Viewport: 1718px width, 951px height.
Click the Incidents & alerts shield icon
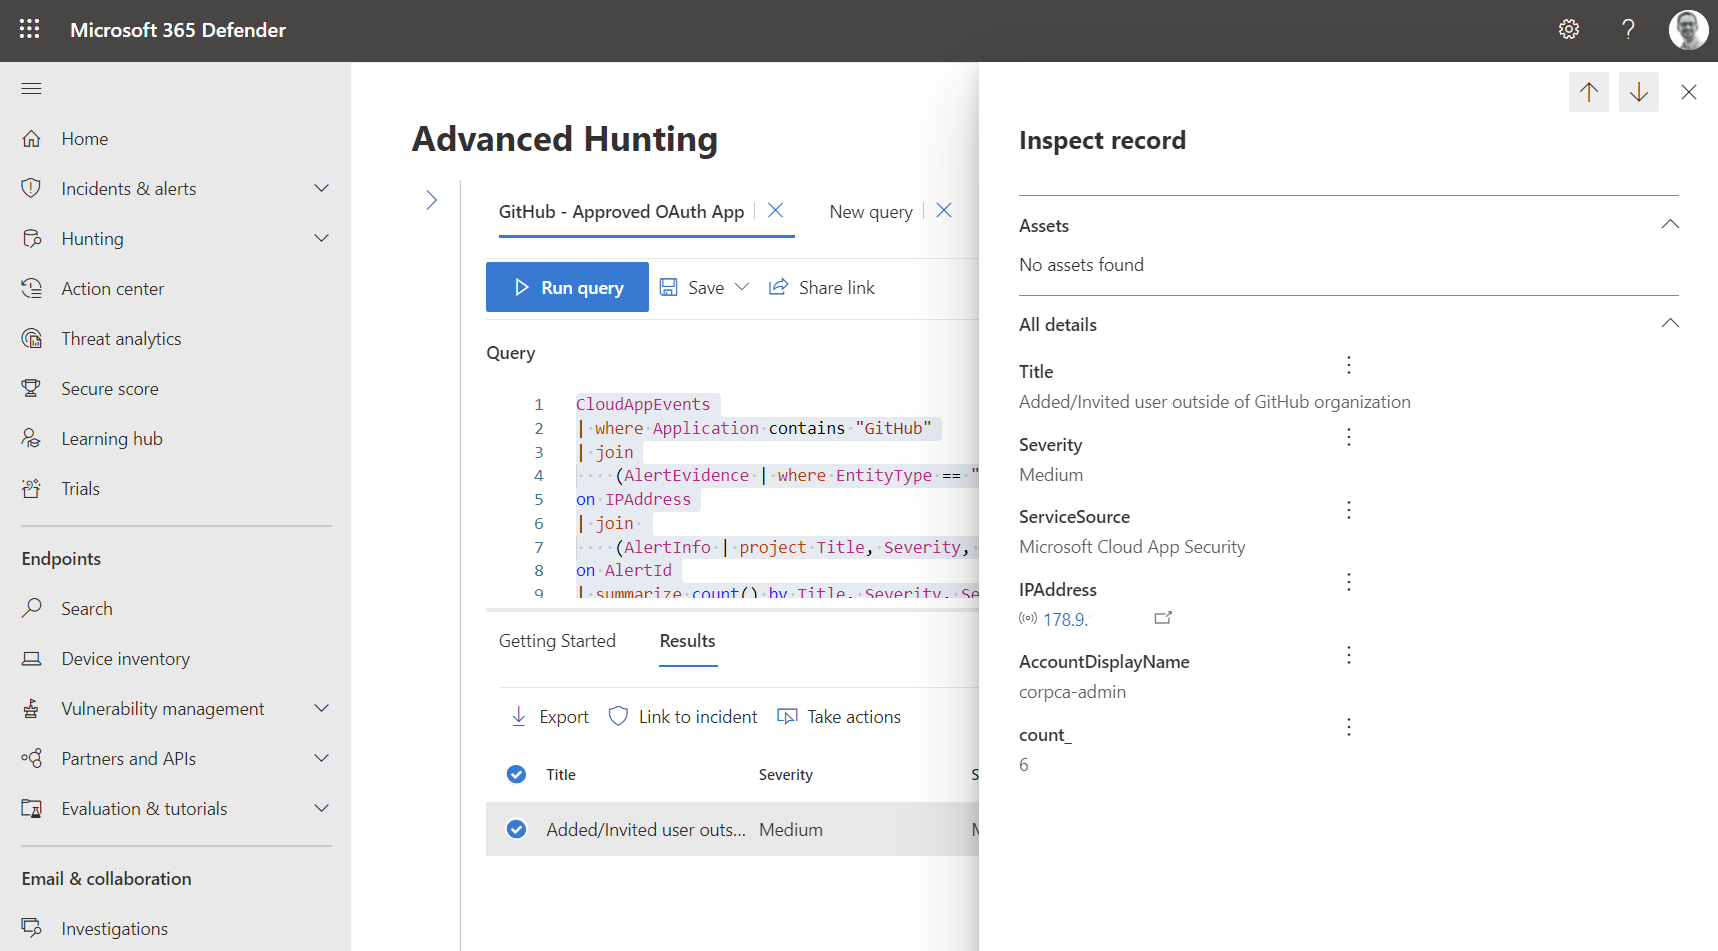[x=32, y=188]
